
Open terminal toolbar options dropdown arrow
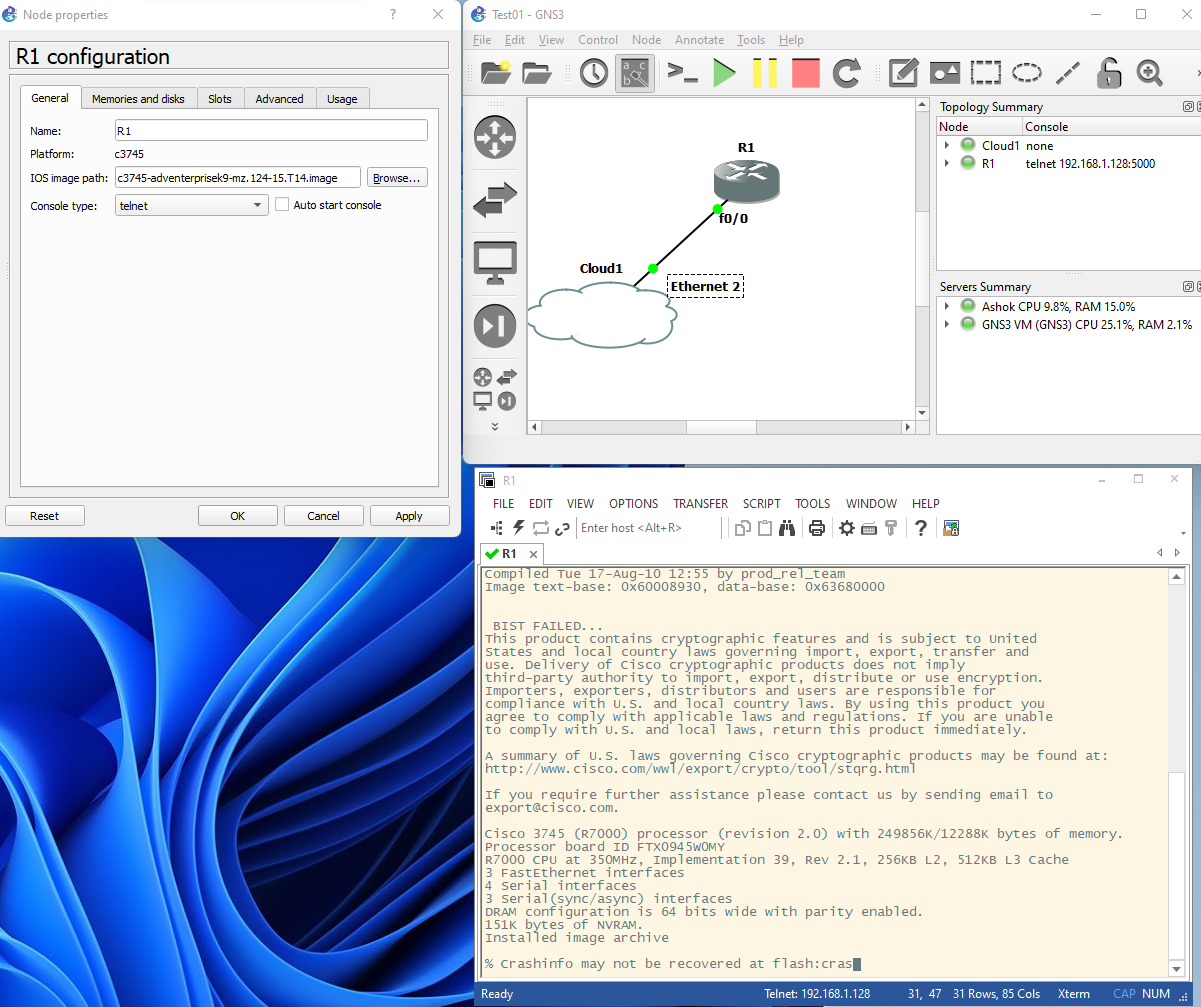(1184, 533)
